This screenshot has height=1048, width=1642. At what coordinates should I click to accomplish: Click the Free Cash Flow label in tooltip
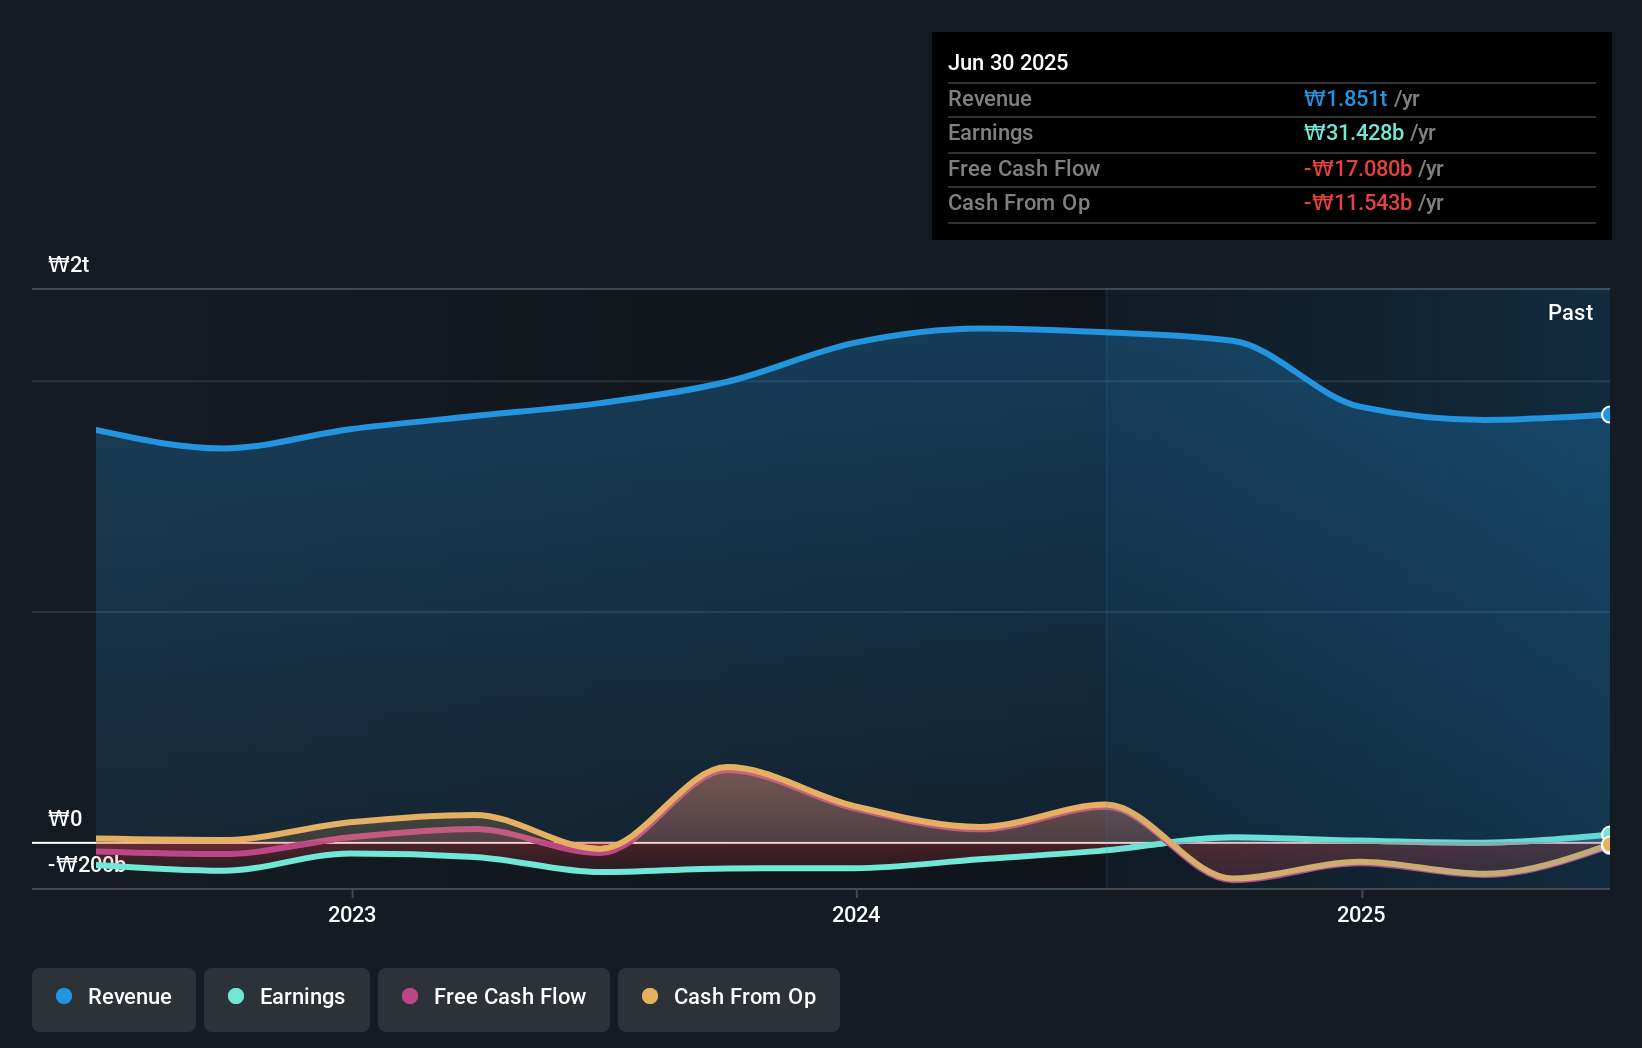pos(1024,168)
